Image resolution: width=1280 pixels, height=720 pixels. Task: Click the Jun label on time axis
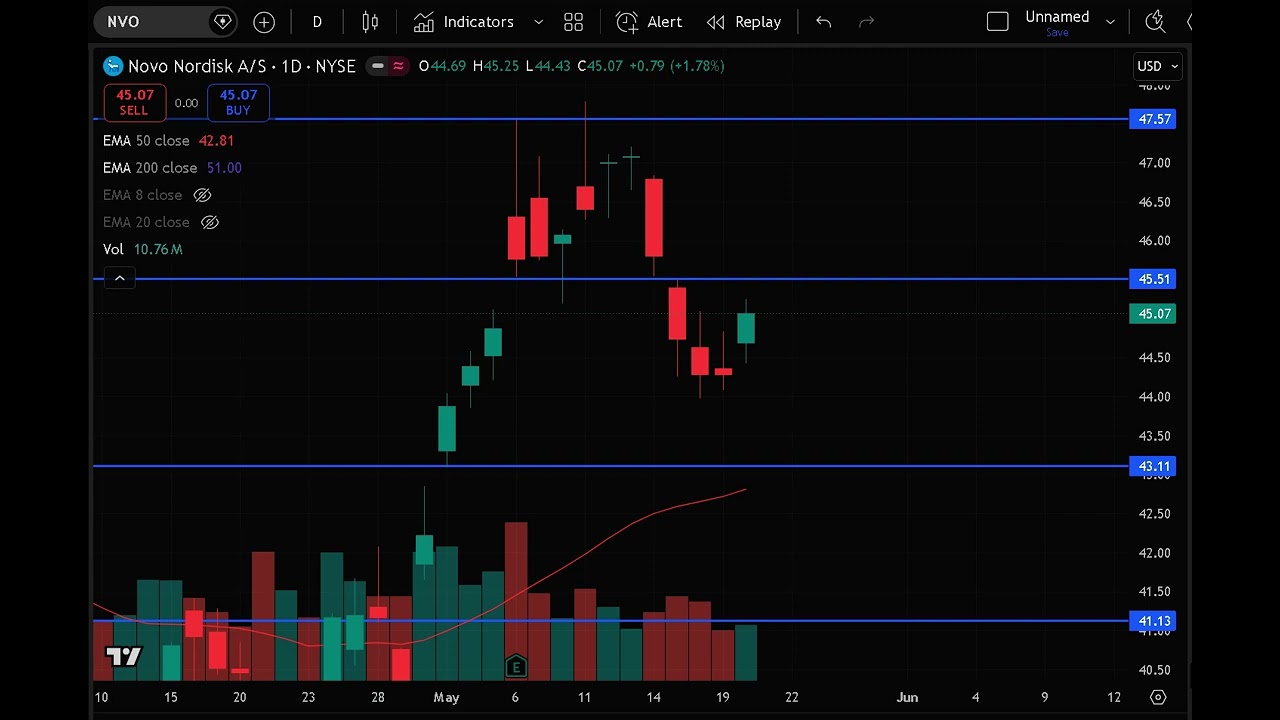[x=907, y=697]
